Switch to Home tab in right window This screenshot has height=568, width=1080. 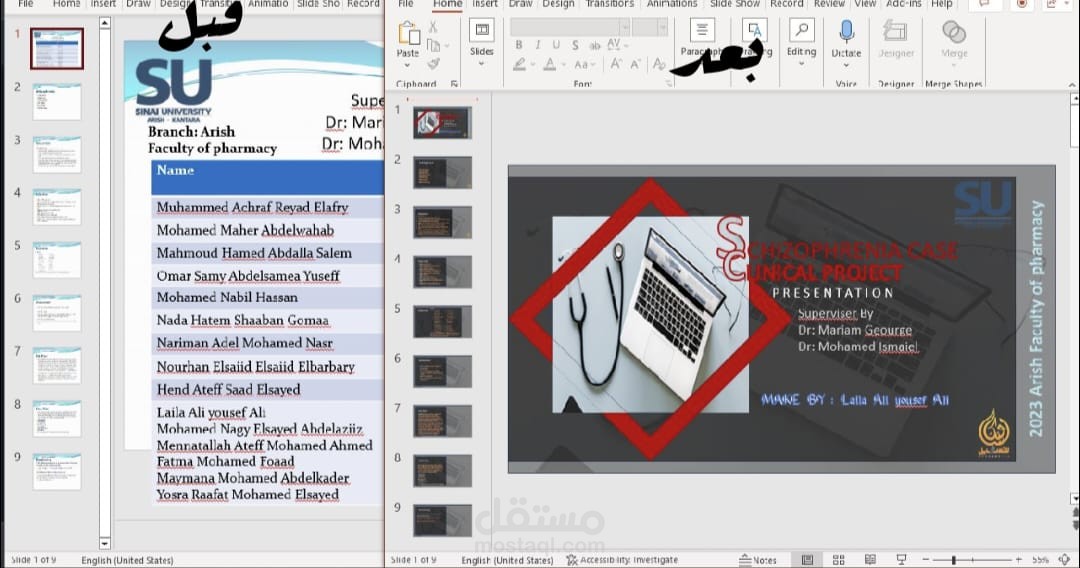[448, 4]
